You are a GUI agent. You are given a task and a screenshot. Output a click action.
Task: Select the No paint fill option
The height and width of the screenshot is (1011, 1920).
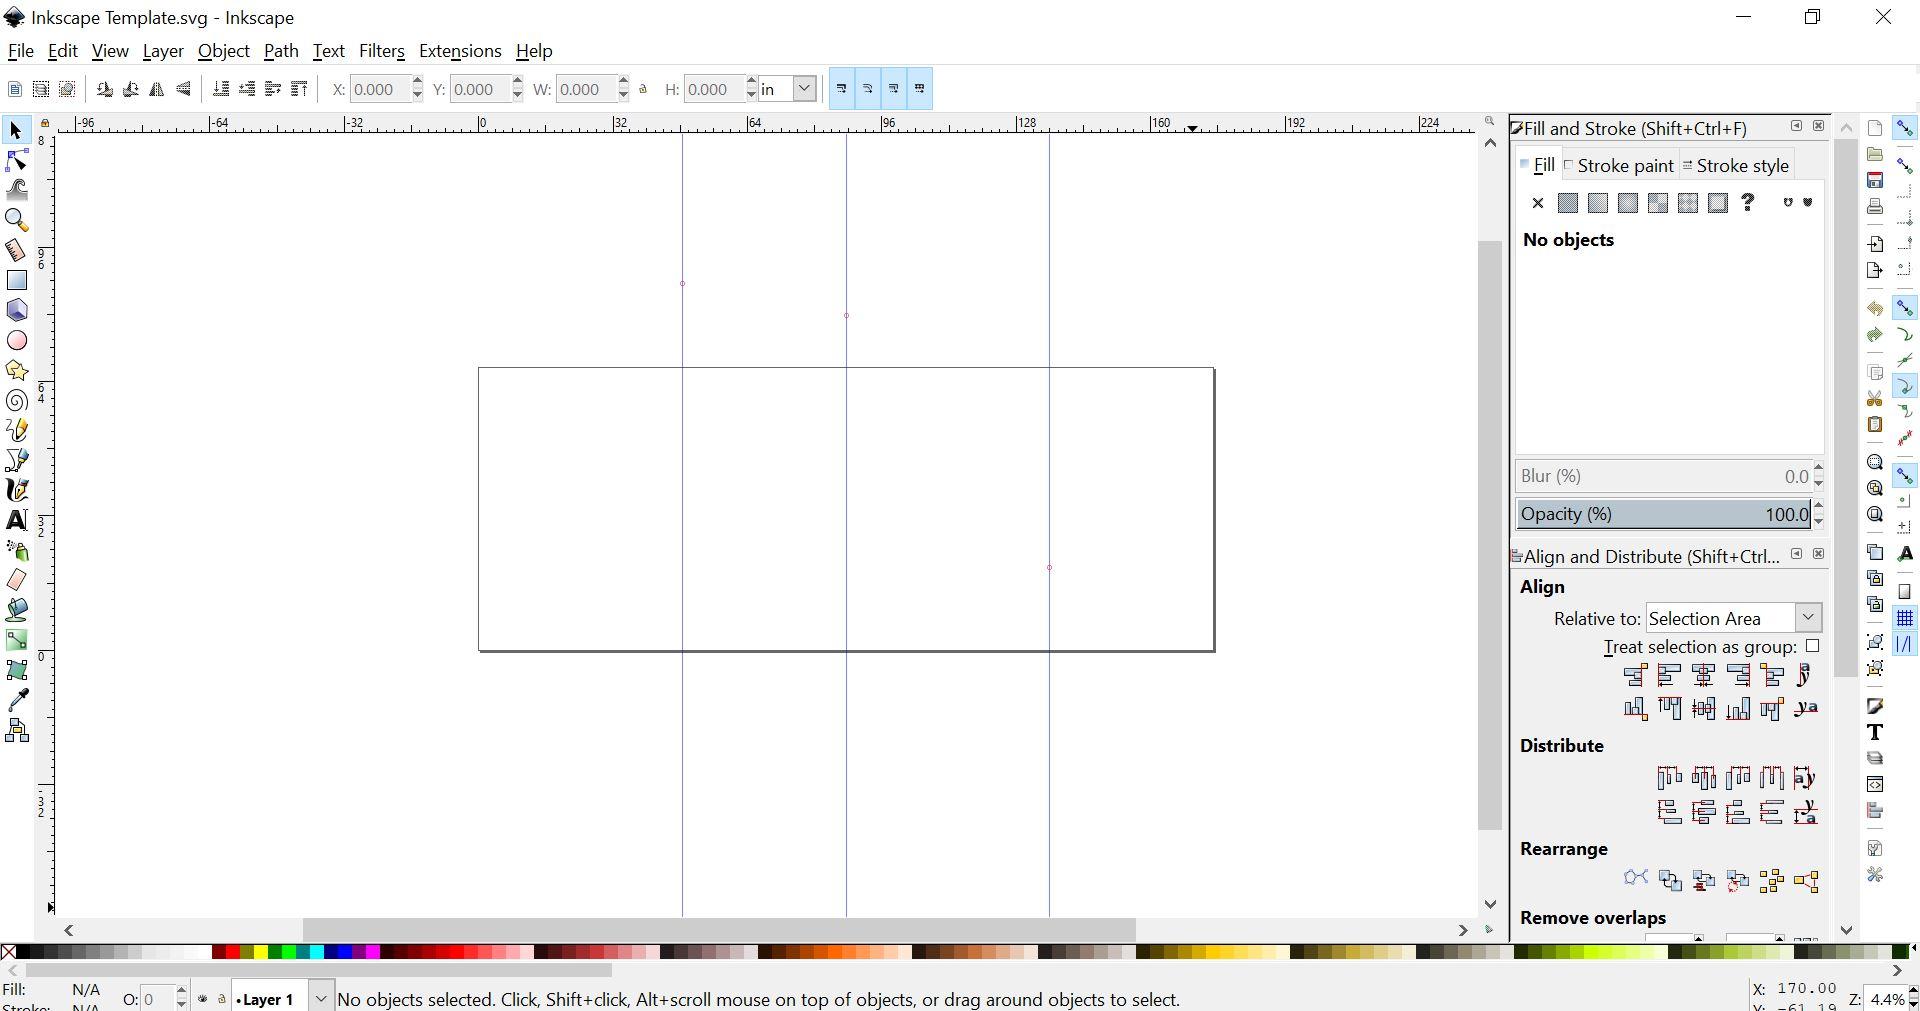[x=1538, y=203]
